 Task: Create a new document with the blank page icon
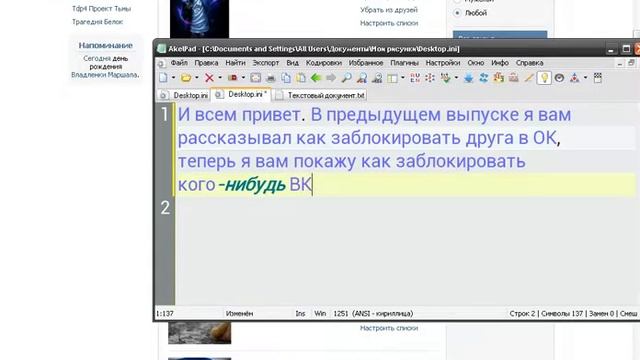[x=164, y=78]
